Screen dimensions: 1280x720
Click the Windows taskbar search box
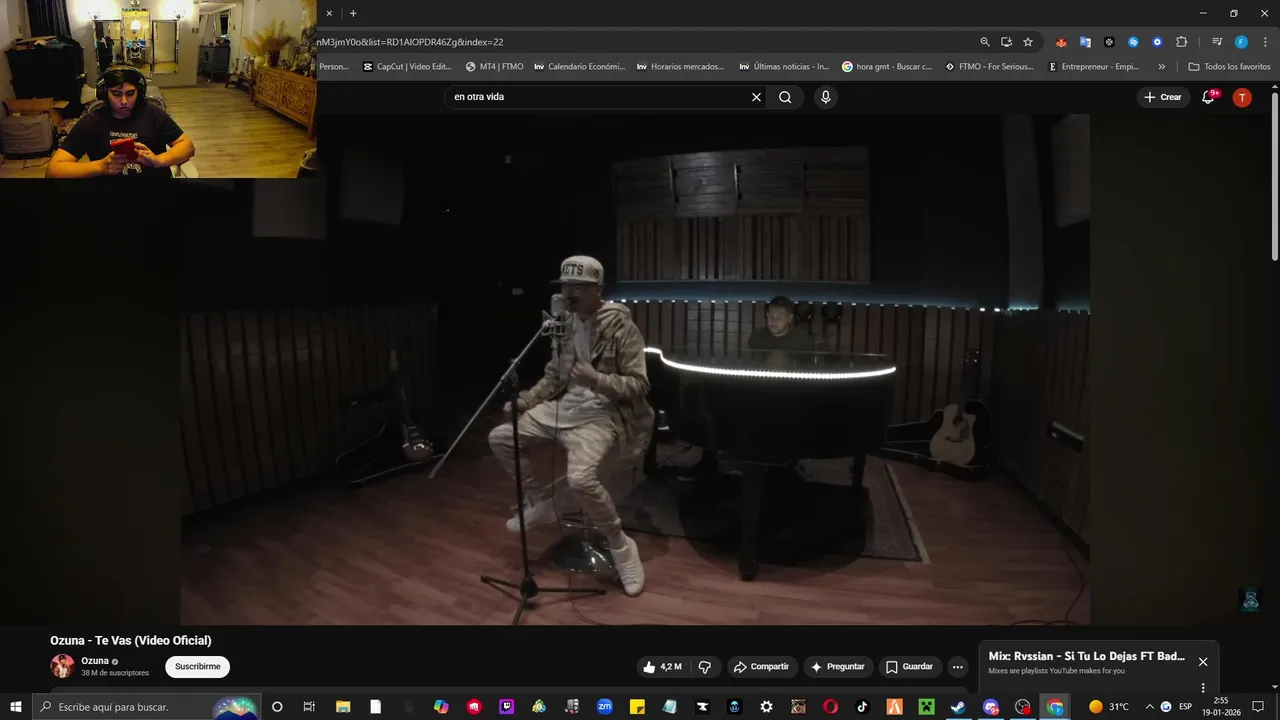coord(147,707)
